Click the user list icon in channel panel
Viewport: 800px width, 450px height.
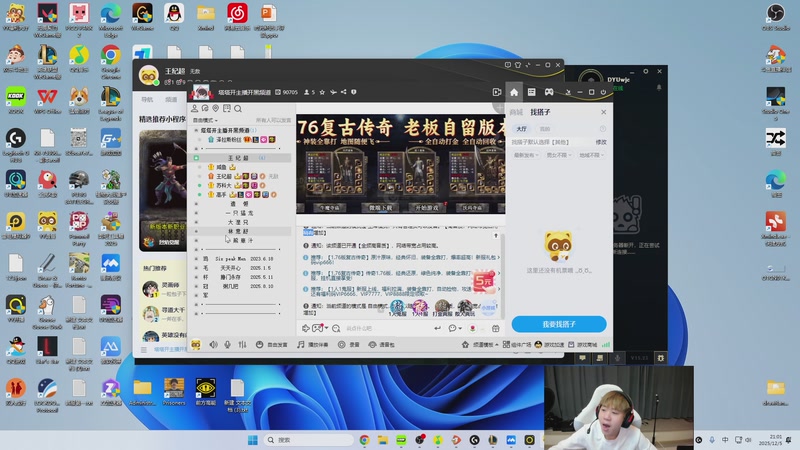(194, 109)
